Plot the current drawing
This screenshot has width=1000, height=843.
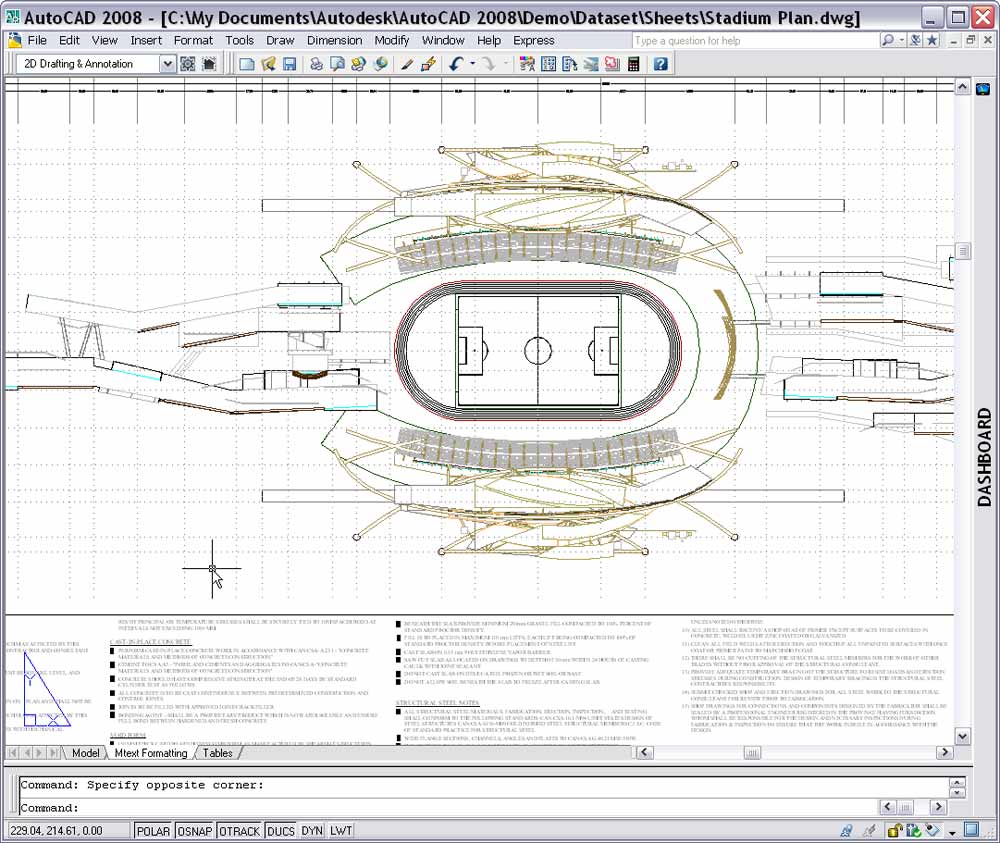[x=315, y=63]
